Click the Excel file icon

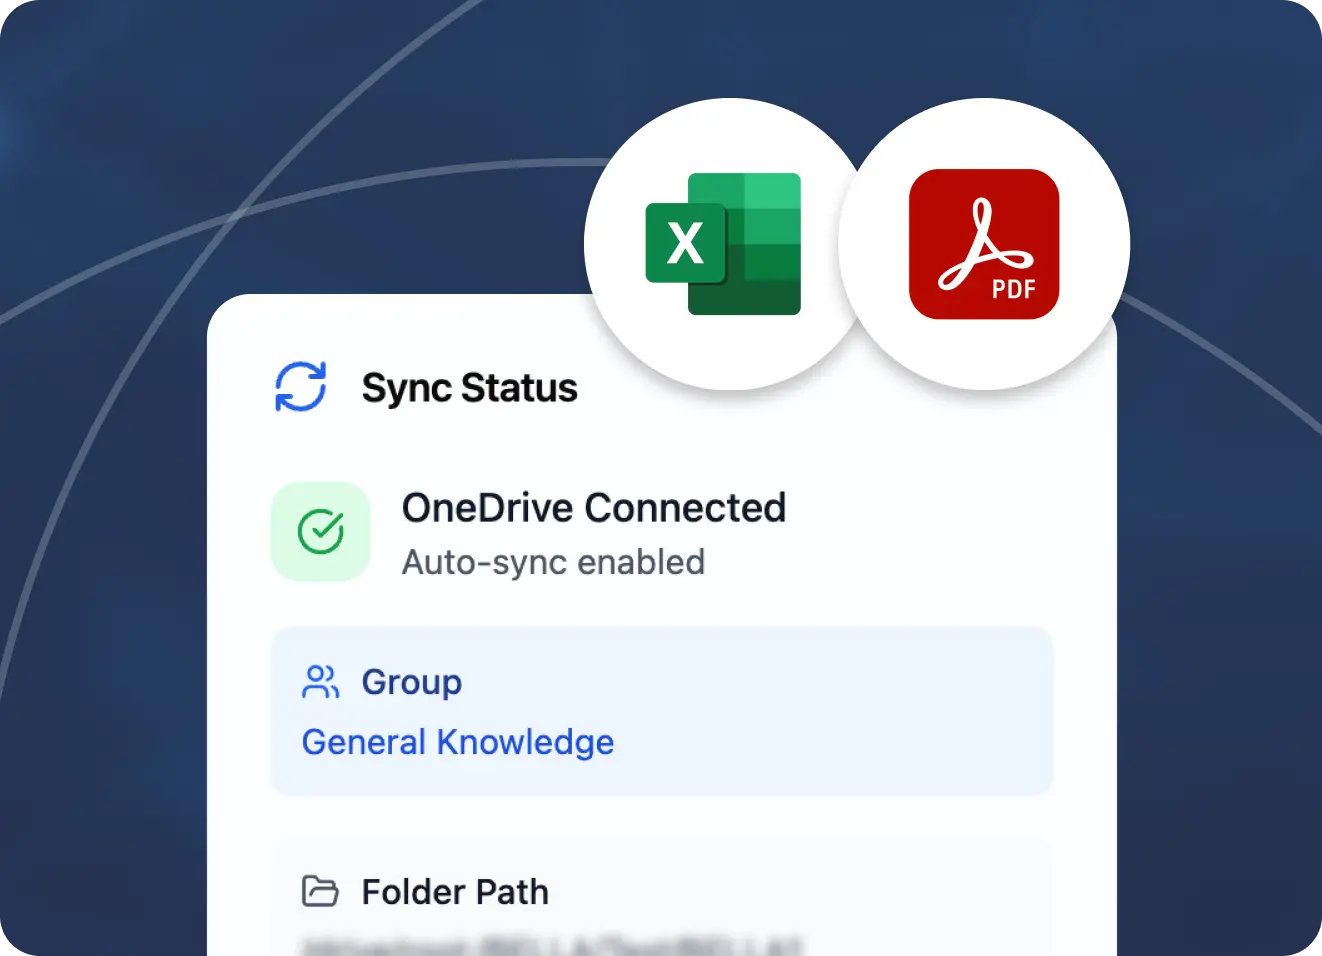point(723,244)
